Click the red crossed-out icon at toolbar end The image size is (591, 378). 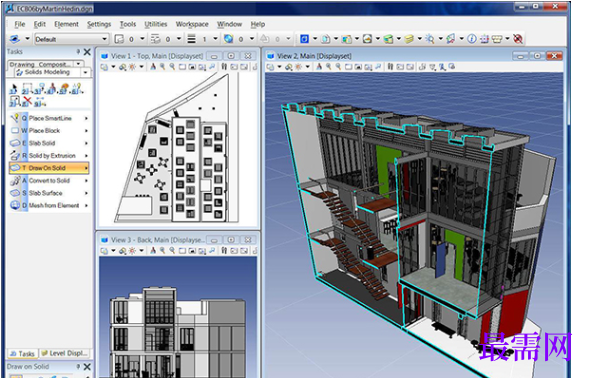click(518, 38)
